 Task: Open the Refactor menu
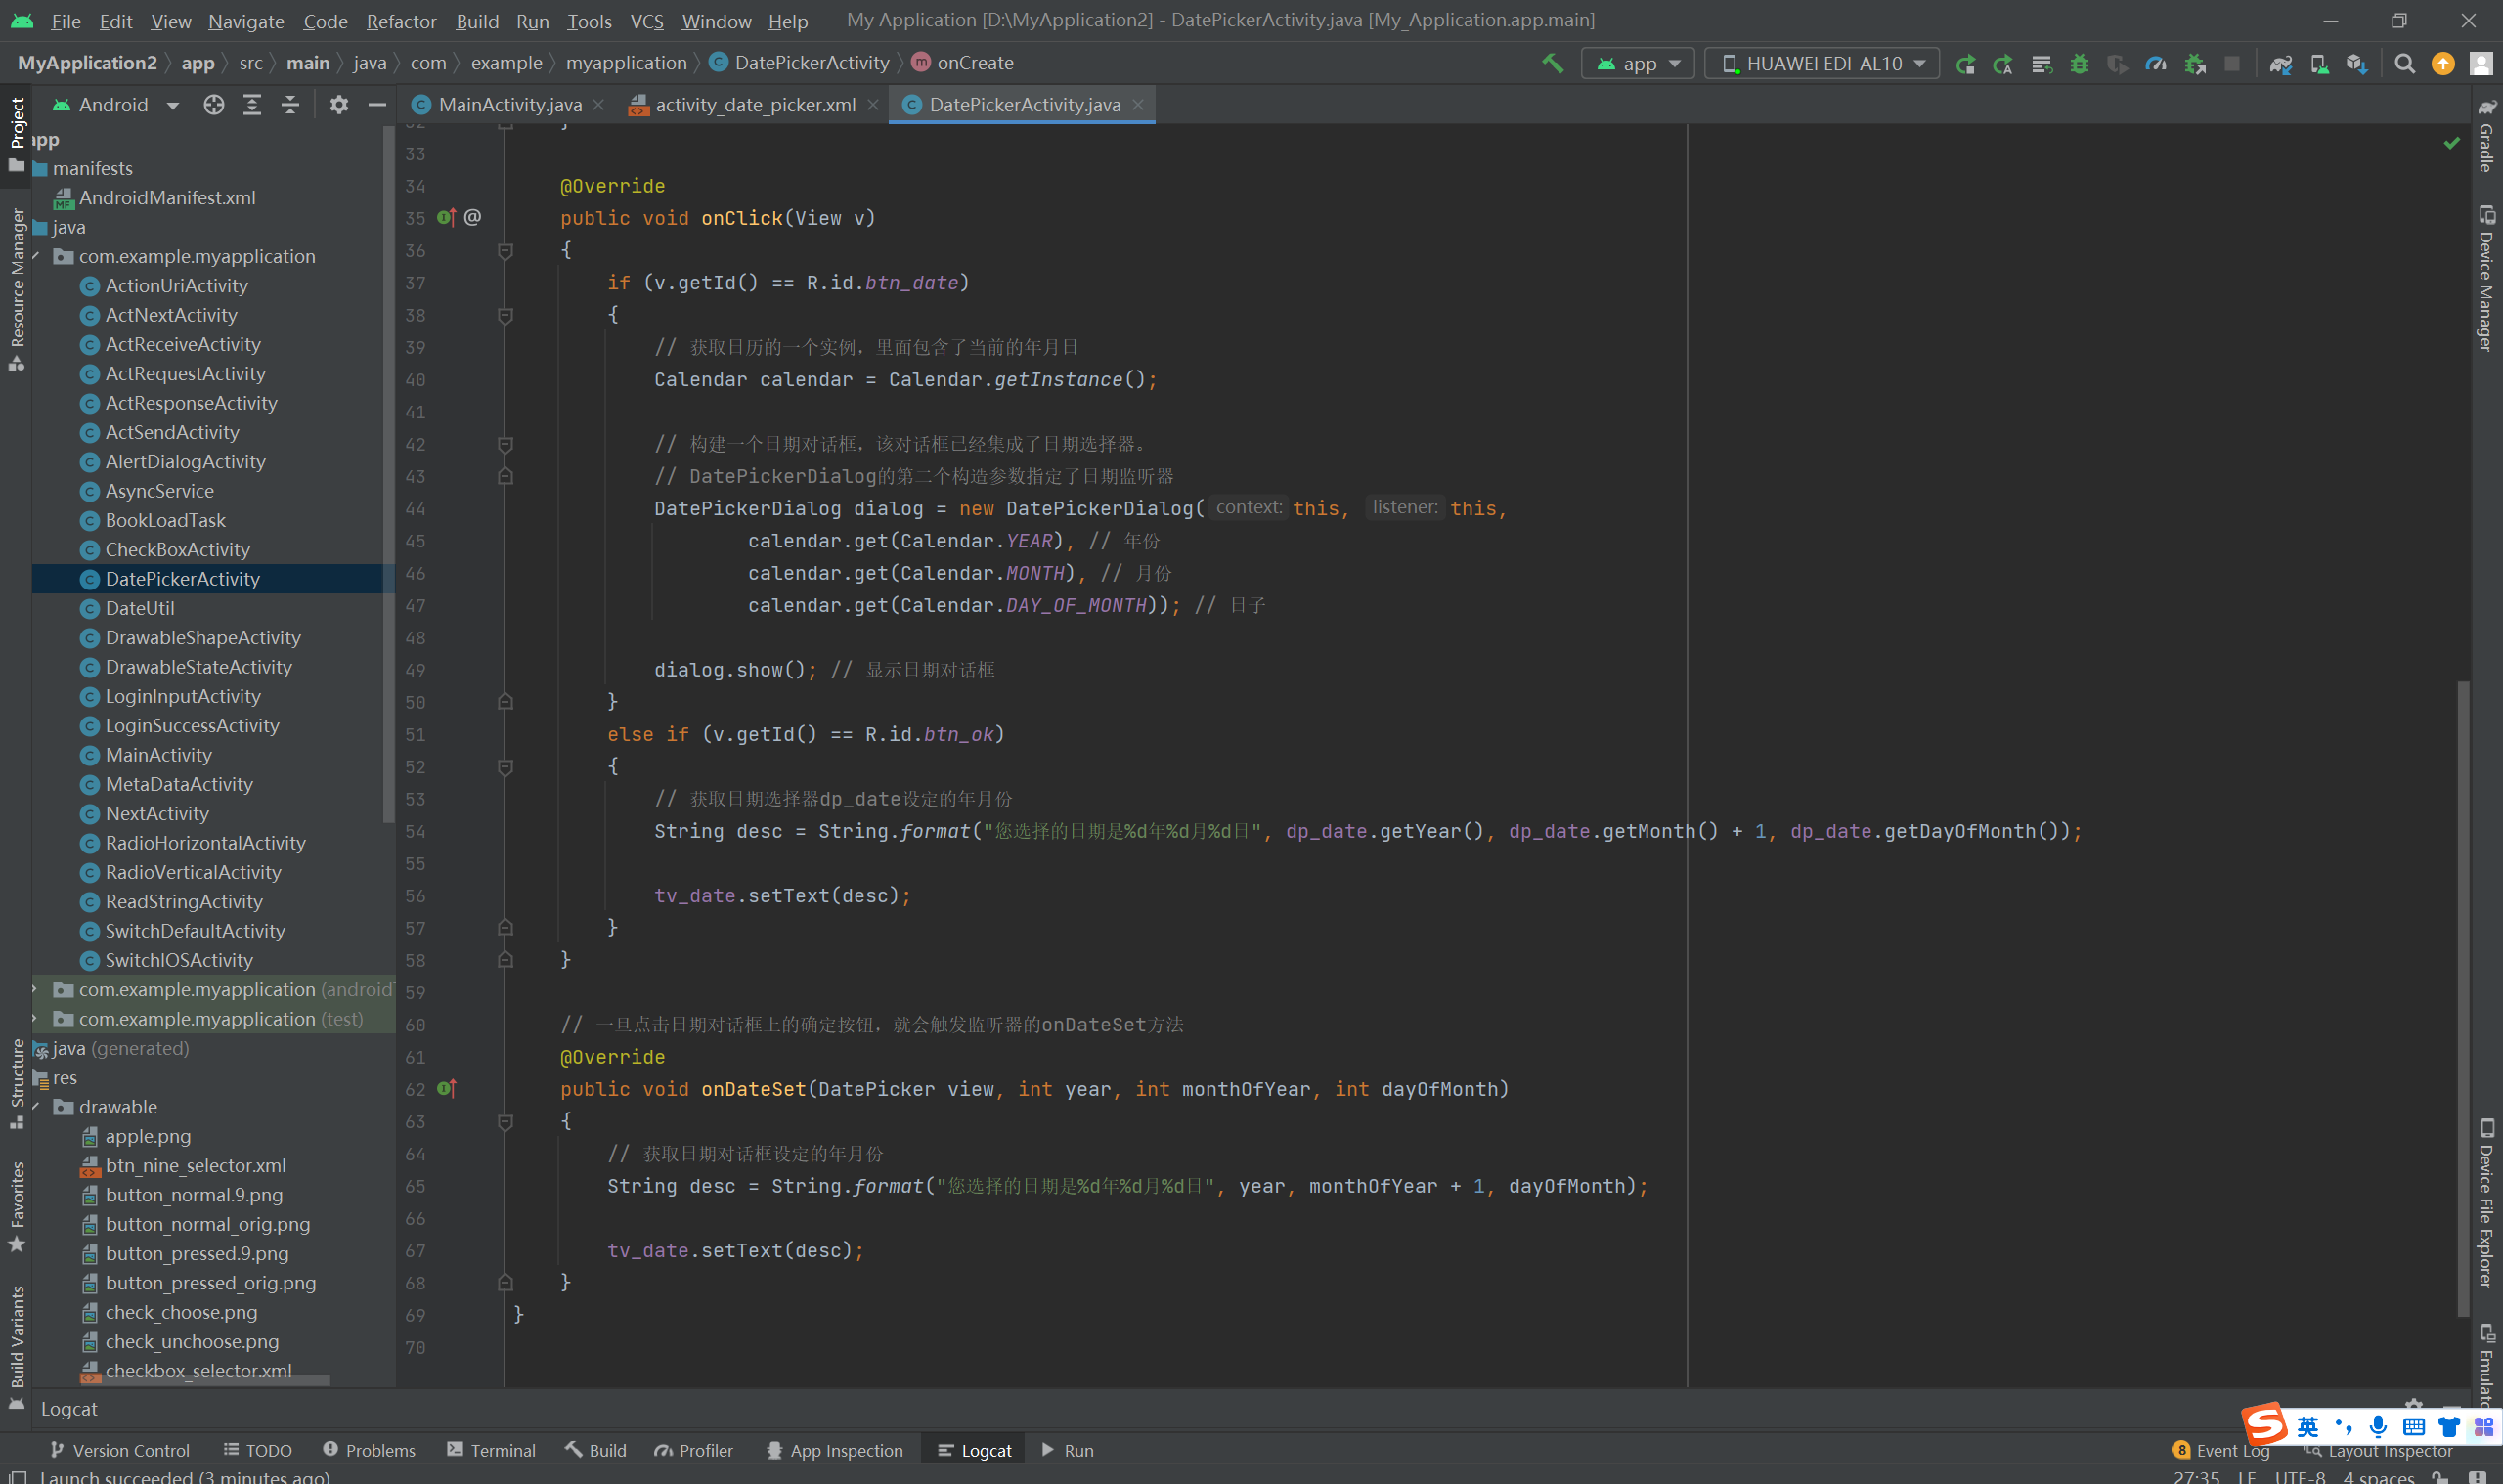[400, 21]
